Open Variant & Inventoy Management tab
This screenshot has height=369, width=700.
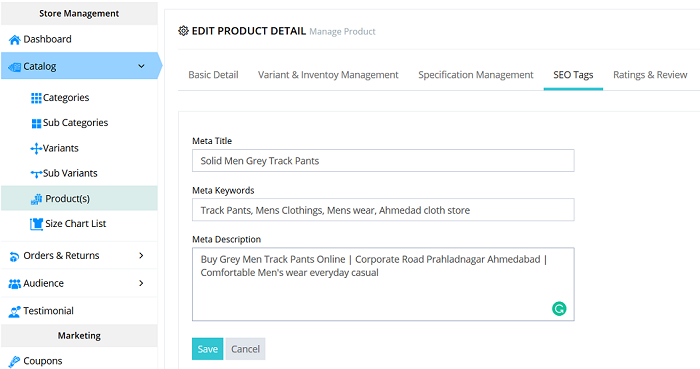(328, 75)
